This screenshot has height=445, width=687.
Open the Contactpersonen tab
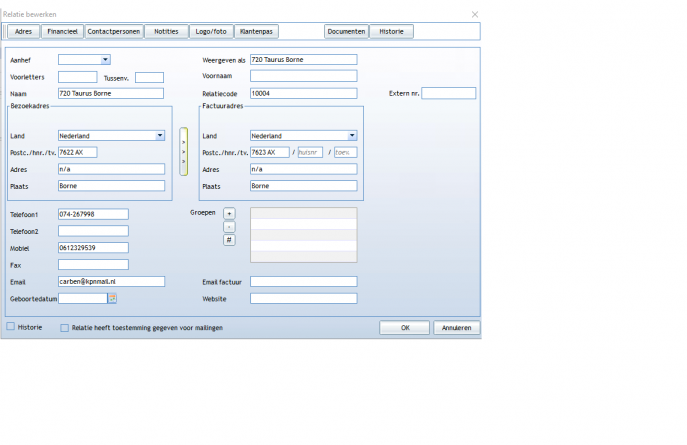[x=114, y=32]
